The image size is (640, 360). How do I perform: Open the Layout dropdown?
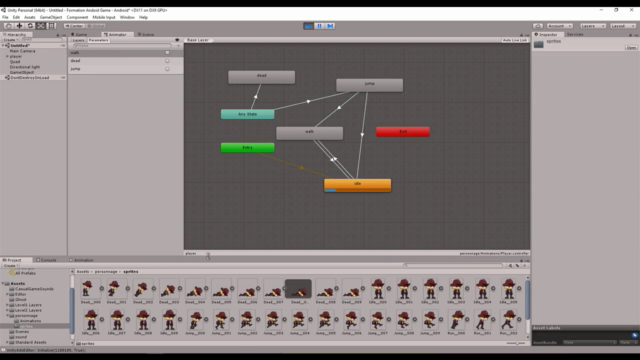tap(623, 26)
